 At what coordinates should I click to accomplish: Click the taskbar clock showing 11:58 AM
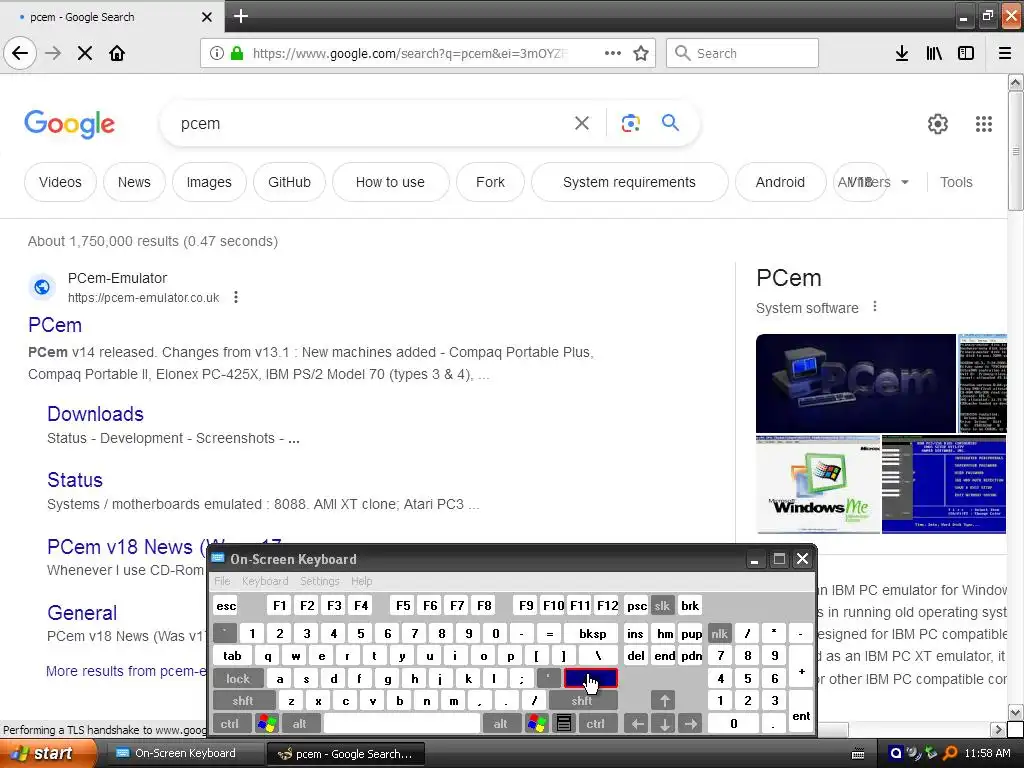click(987, 754)
